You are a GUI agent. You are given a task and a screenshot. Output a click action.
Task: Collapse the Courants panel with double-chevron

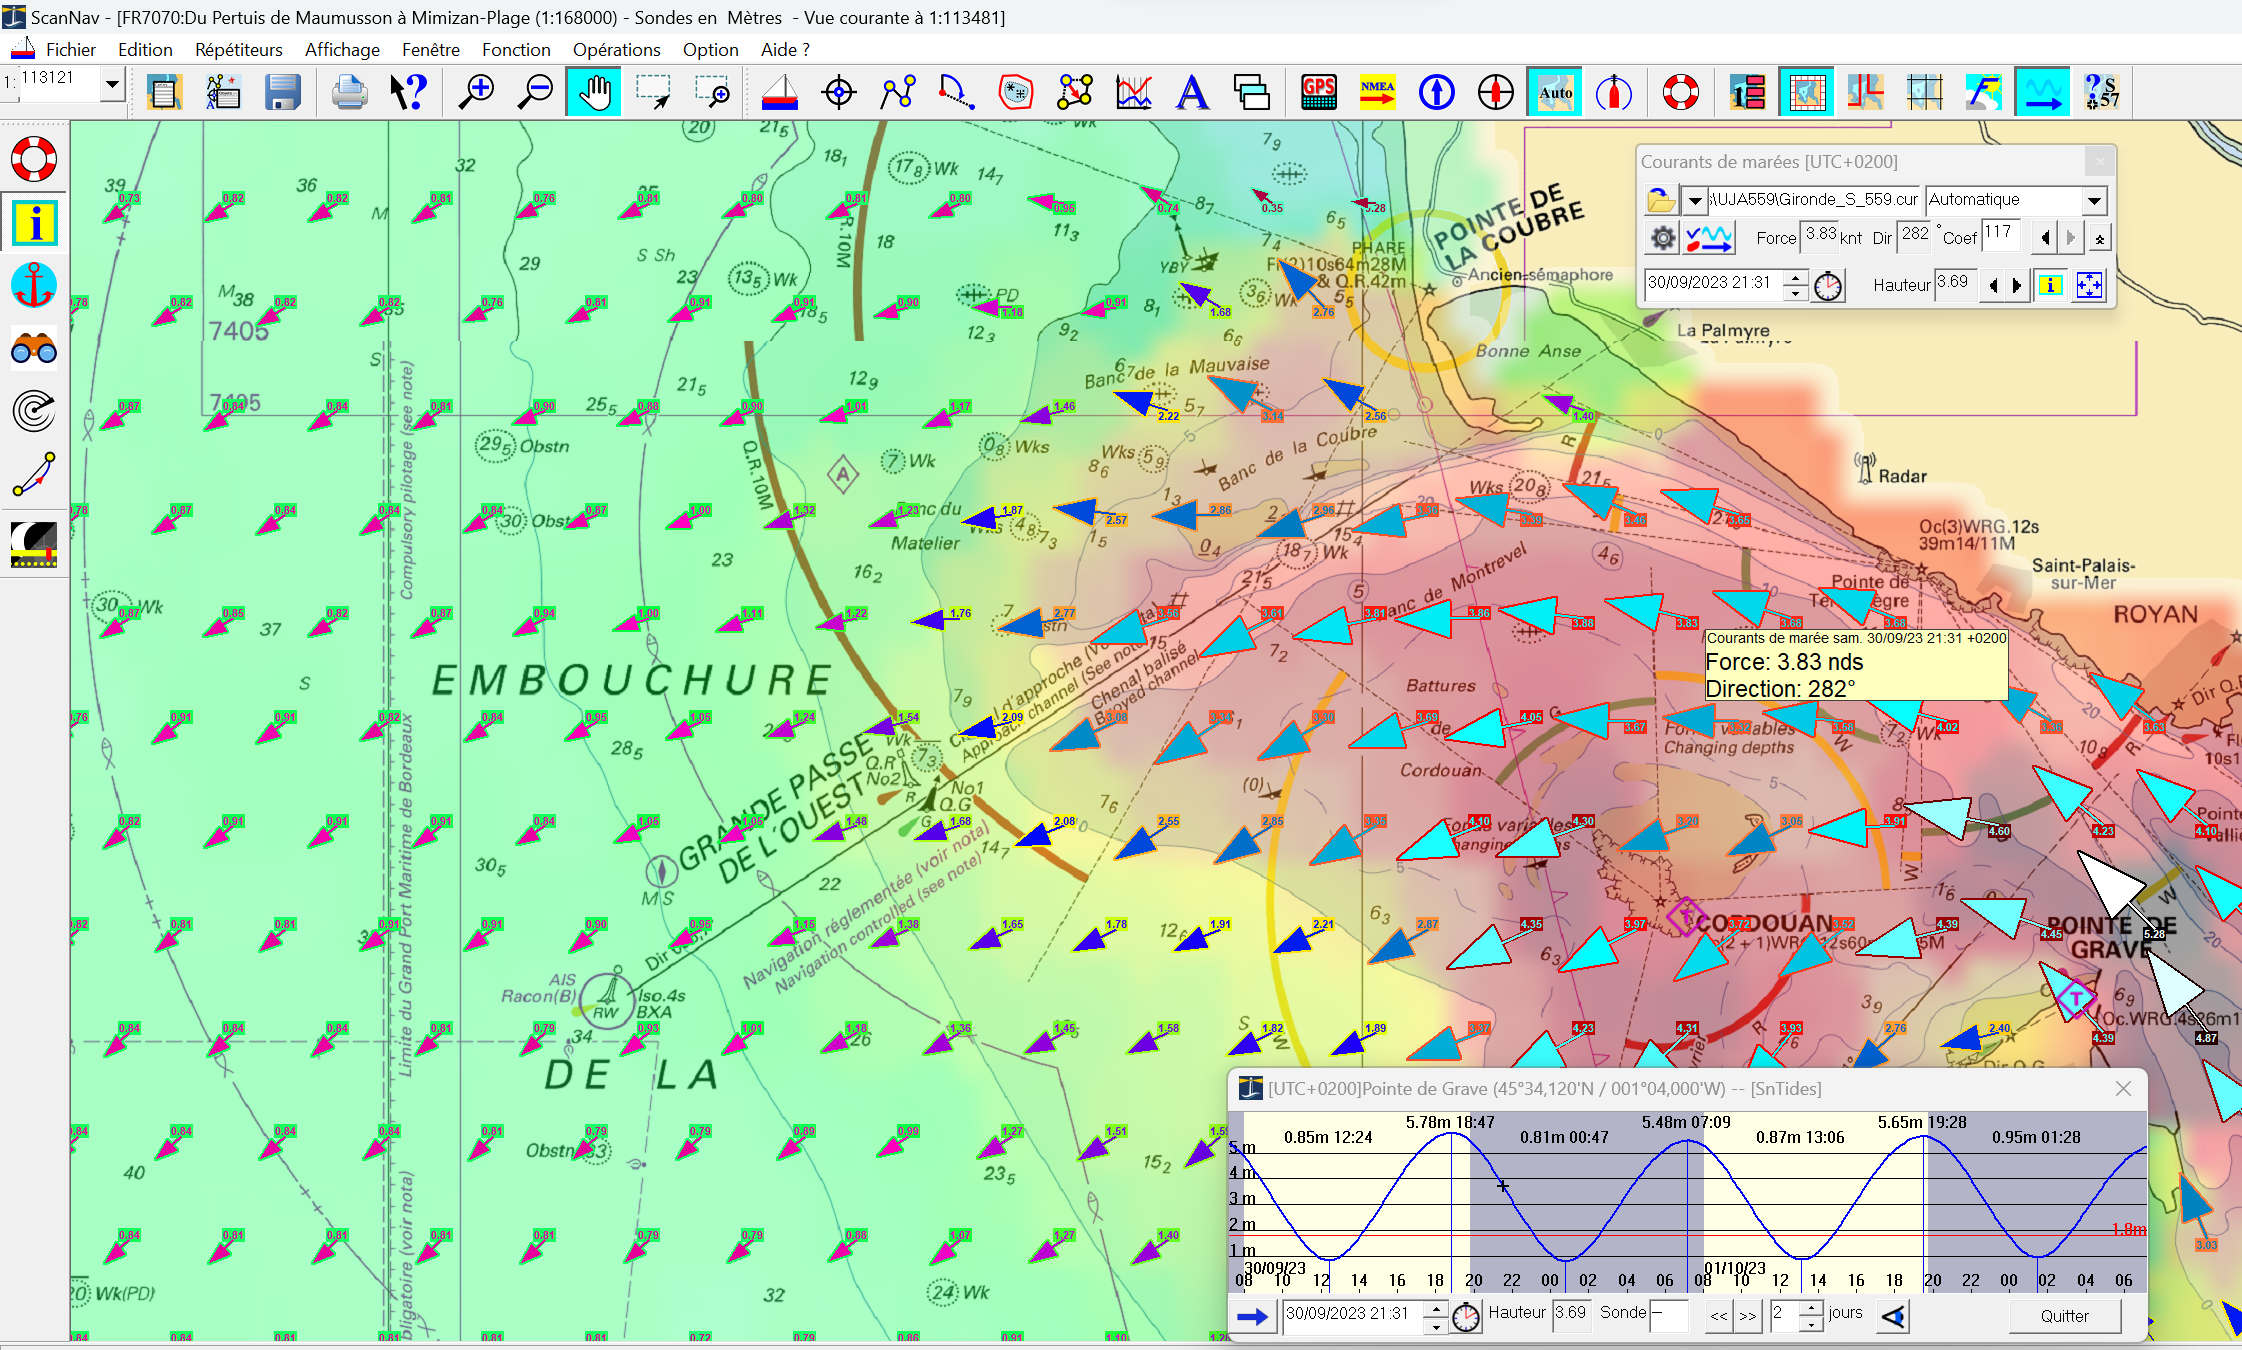pyautogui.click(x=2100, y=238)
